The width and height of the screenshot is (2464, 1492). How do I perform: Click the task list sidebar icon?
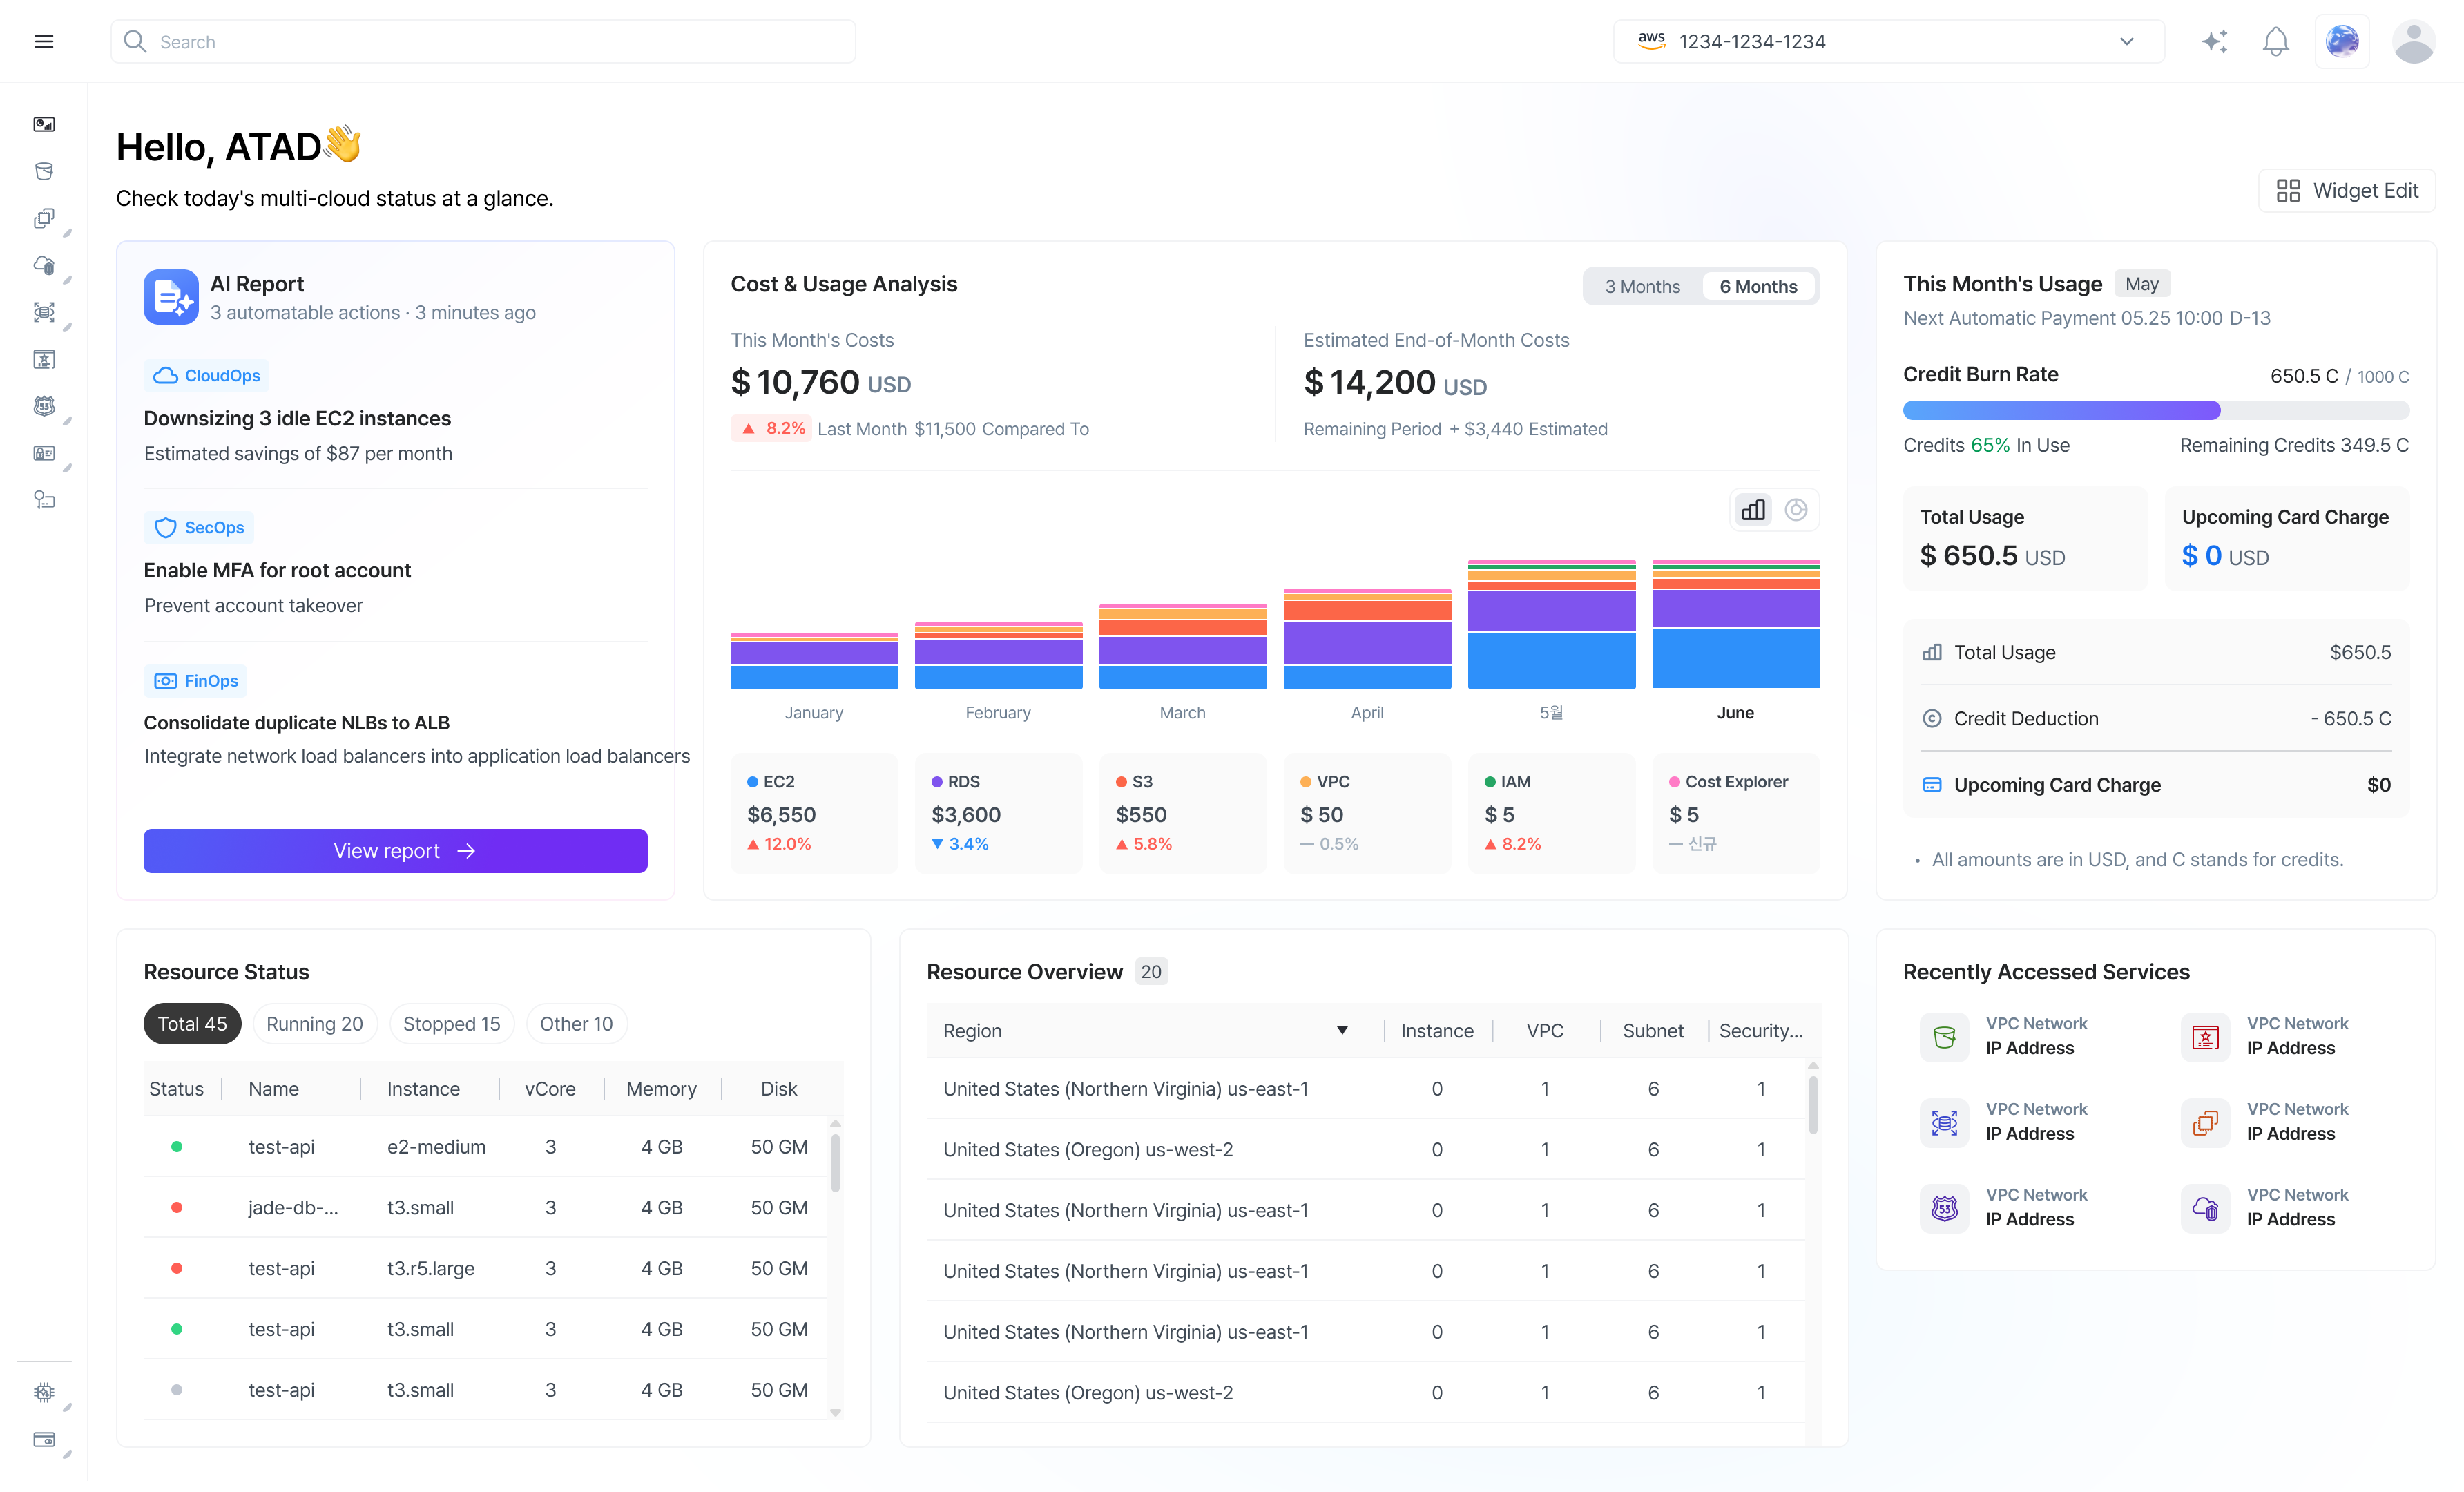pos(44,500)
